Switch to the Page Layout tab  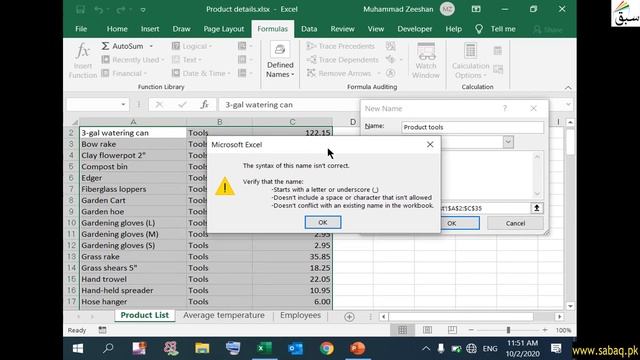click(223, 29)
